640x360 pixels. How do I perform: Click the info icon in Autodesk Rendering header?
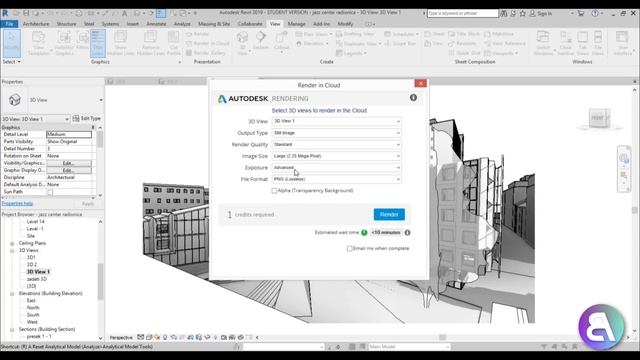[x=413, y=98]
